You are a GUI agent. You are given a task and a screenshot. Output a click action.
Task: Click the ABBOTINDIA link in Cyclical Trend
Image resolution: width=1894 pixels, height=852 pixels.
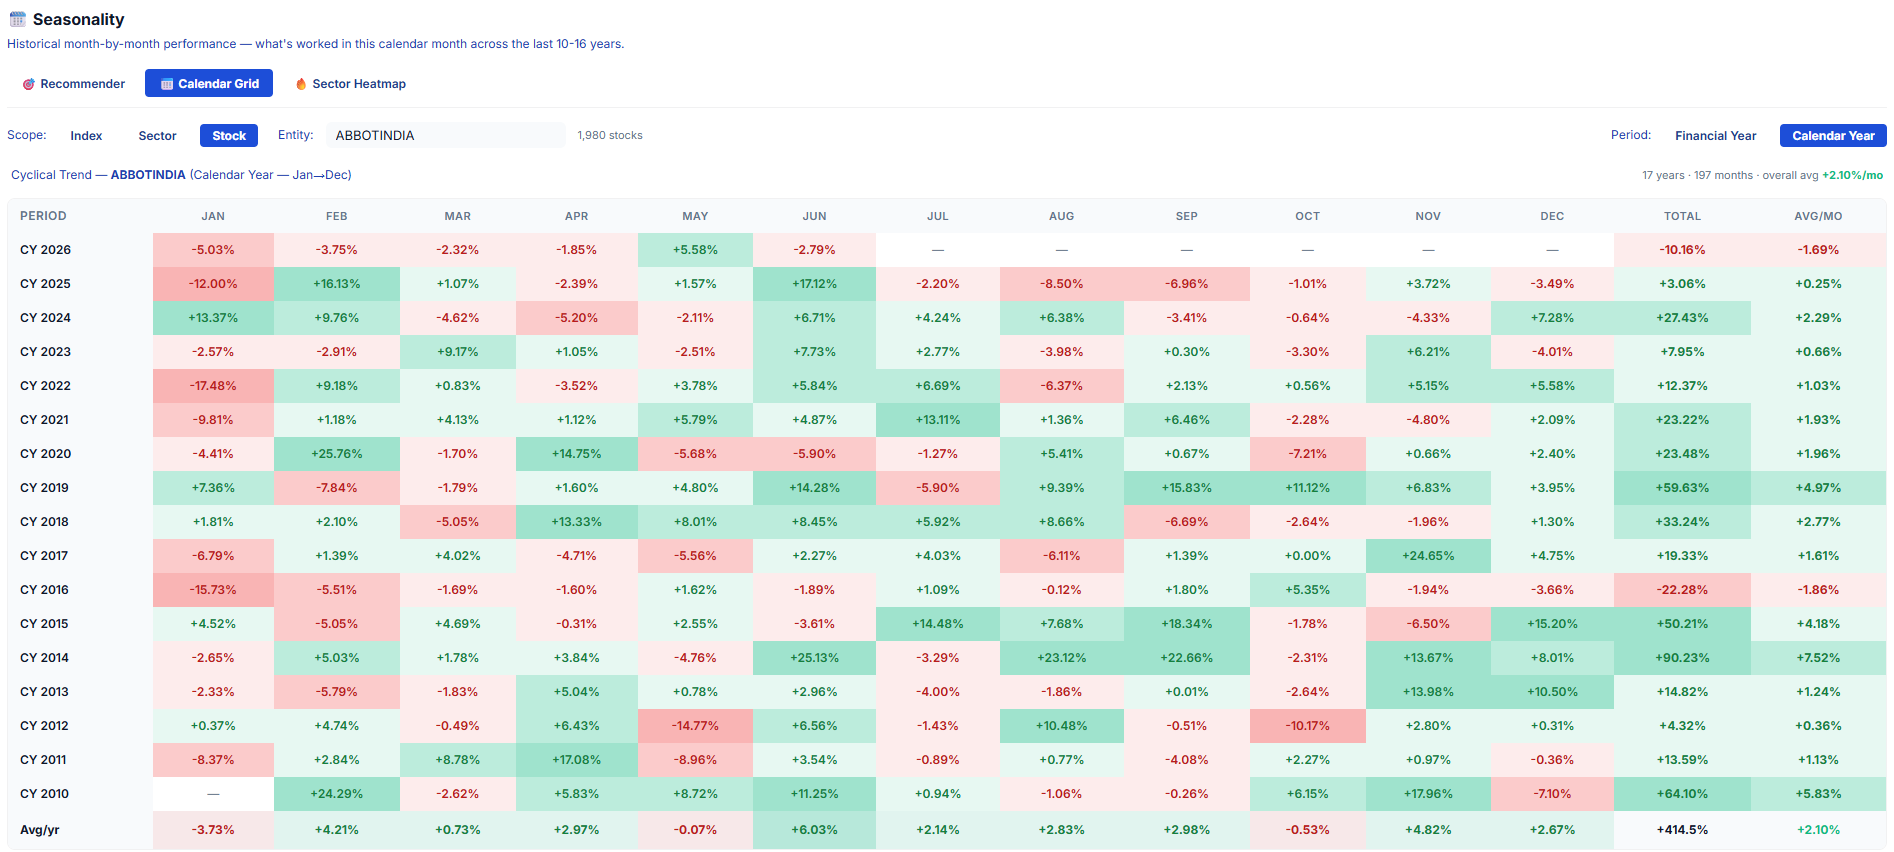pos(148,175)
